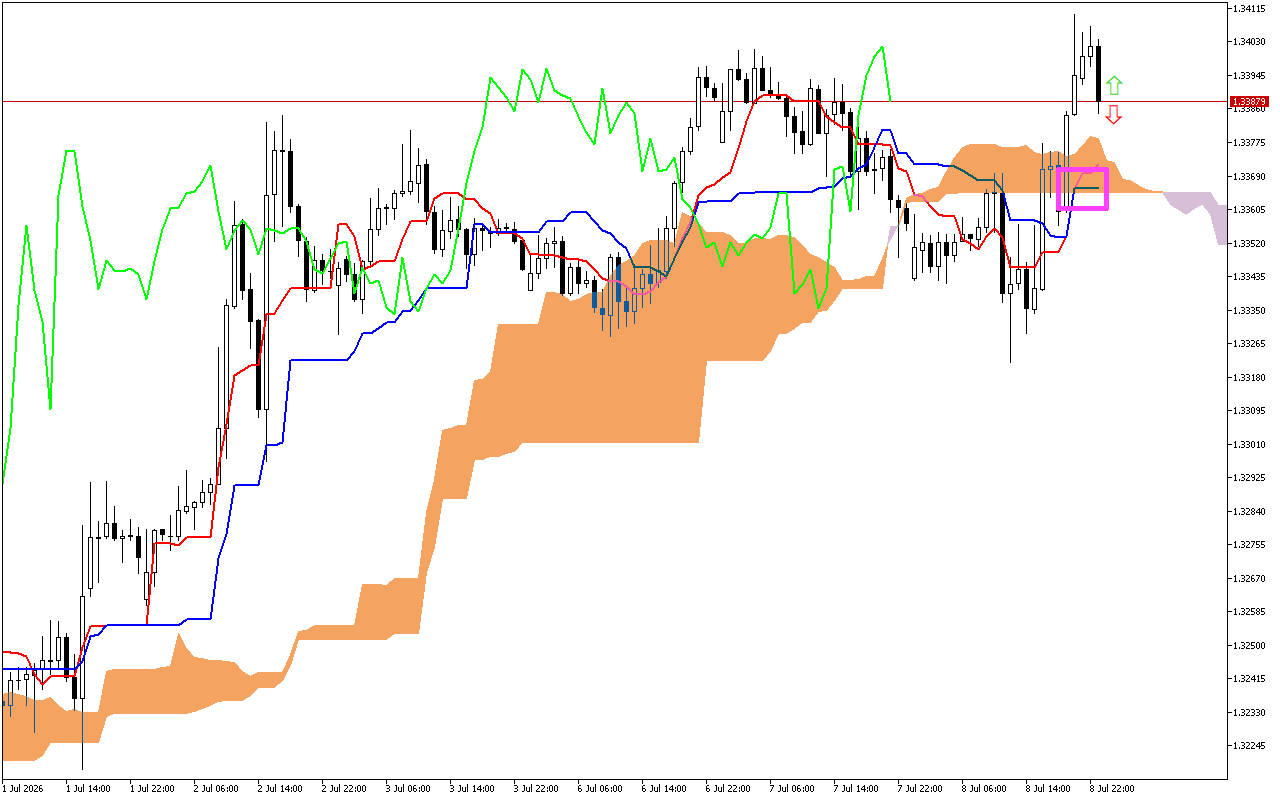The width and height of the screenshot is (1280, 800).
Task: Click the 1.34030 price axis label
Action: pos(1250,42)
